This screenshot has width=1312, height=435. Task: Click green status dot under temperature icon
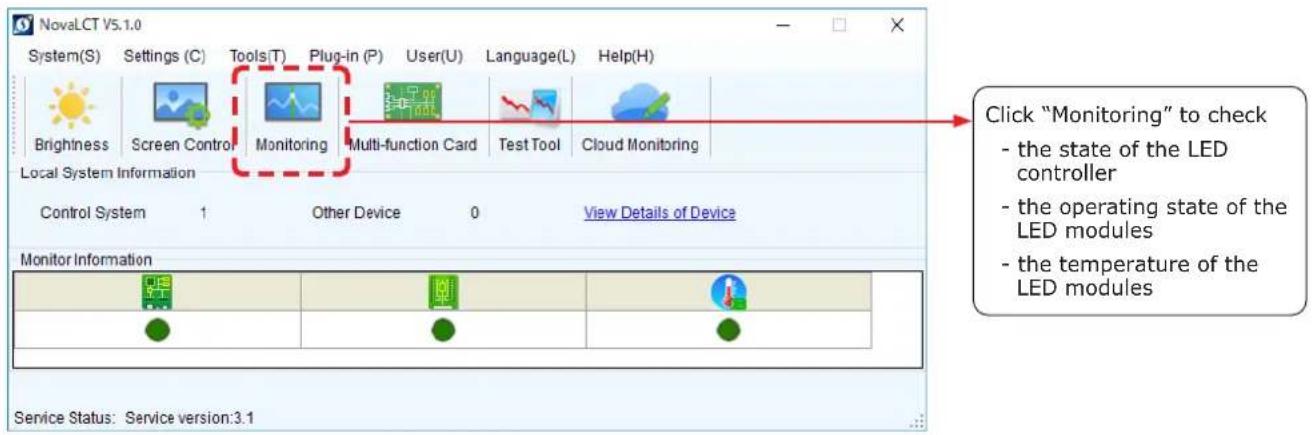pyautogui.click(x=729, y=329)
